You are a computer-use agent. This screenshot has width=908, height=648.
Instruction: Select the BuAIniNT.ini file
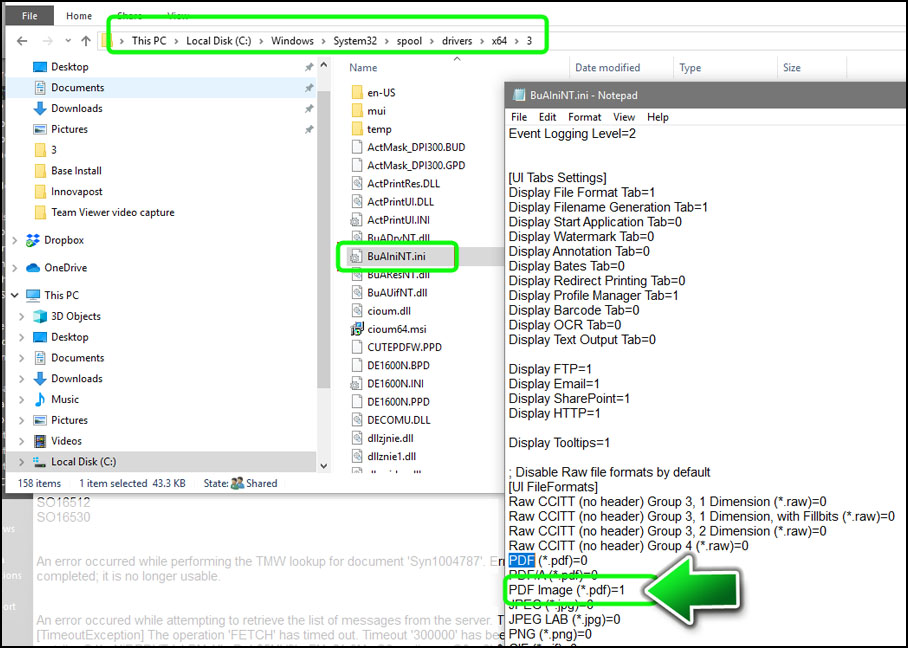tap(395, 256)
